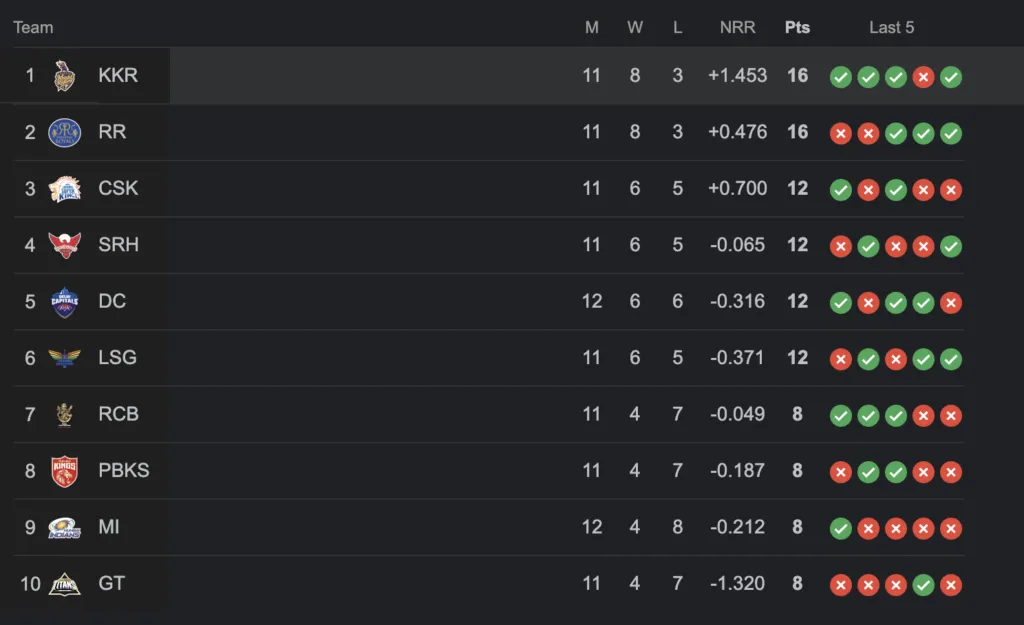Open the LSG team name link
The width and height of the screenshot is (1024, 625).
click(x=118, y=357)
